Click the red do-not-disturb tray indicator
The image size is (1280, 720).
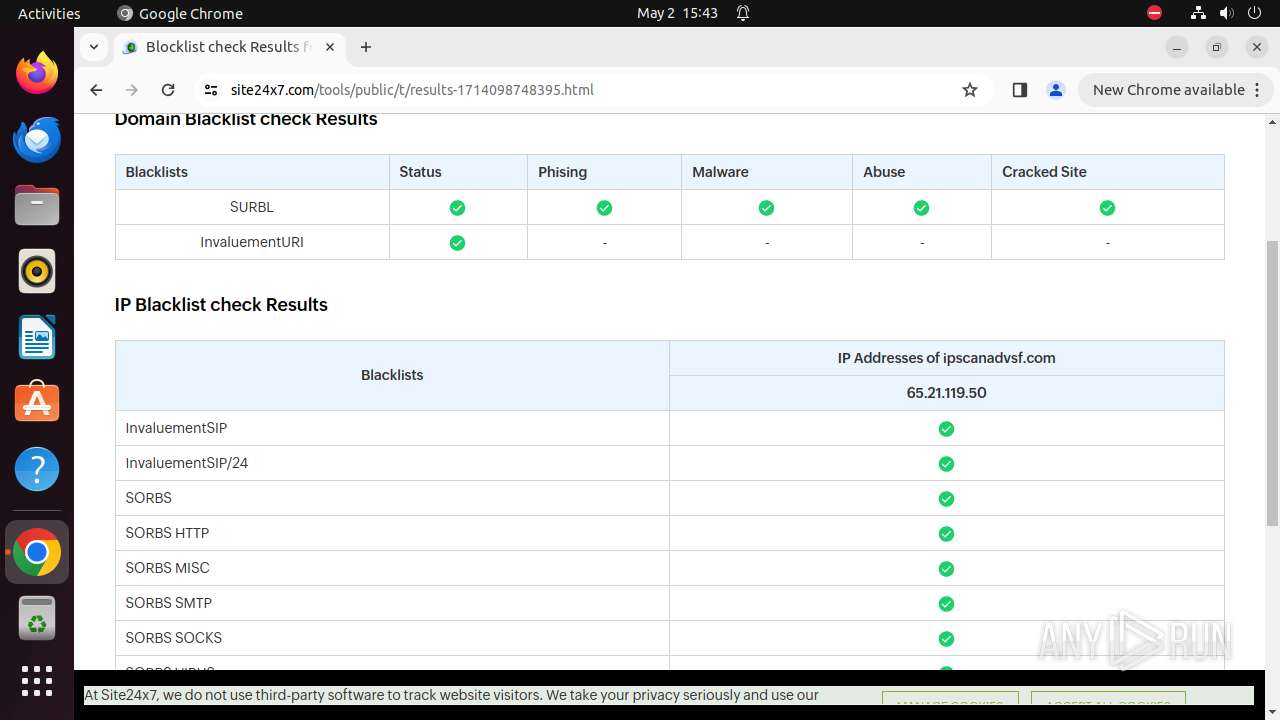point(1154,13)
